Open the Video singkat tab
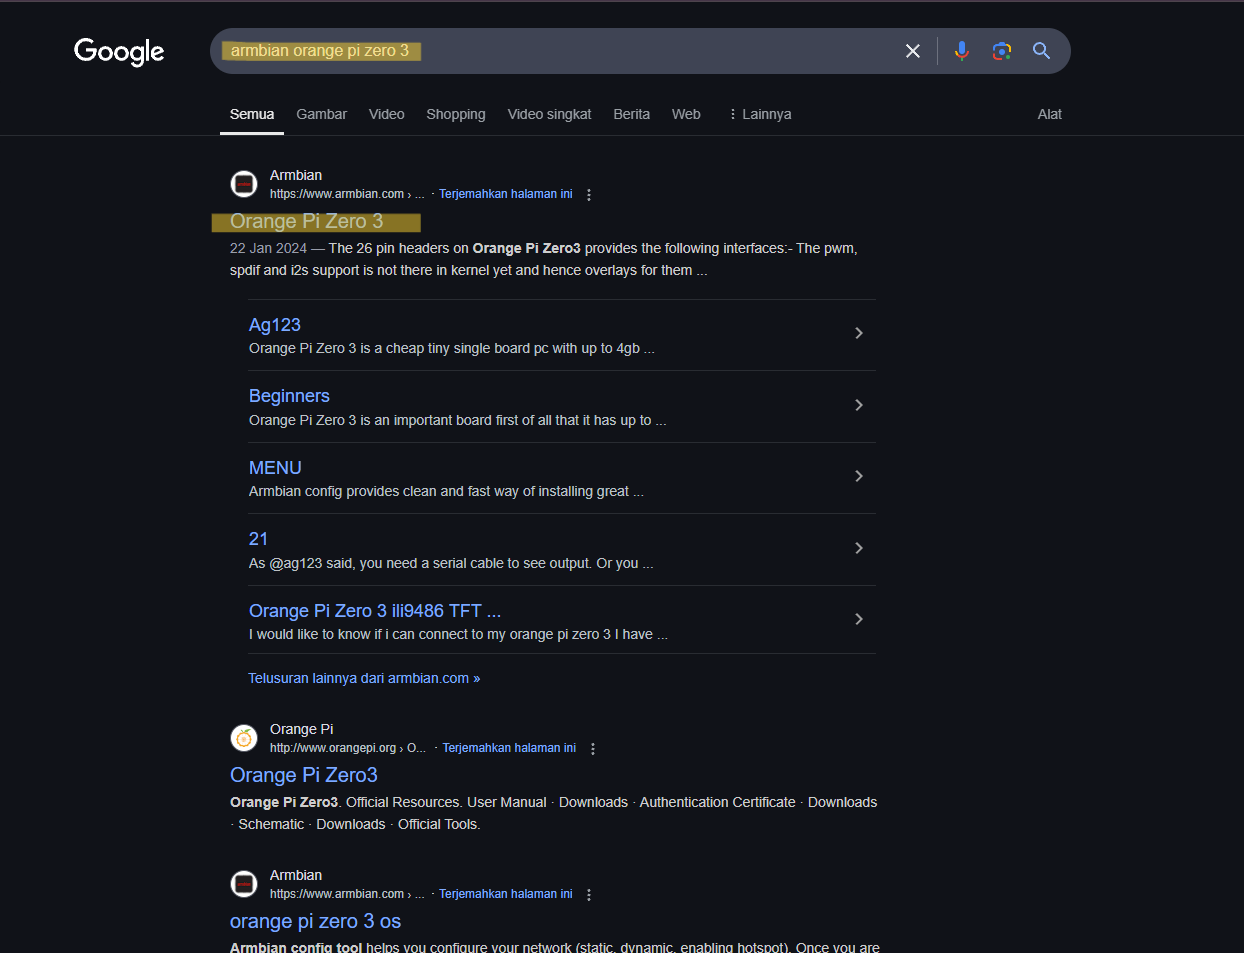1244x953 pixels. [549, 114]
